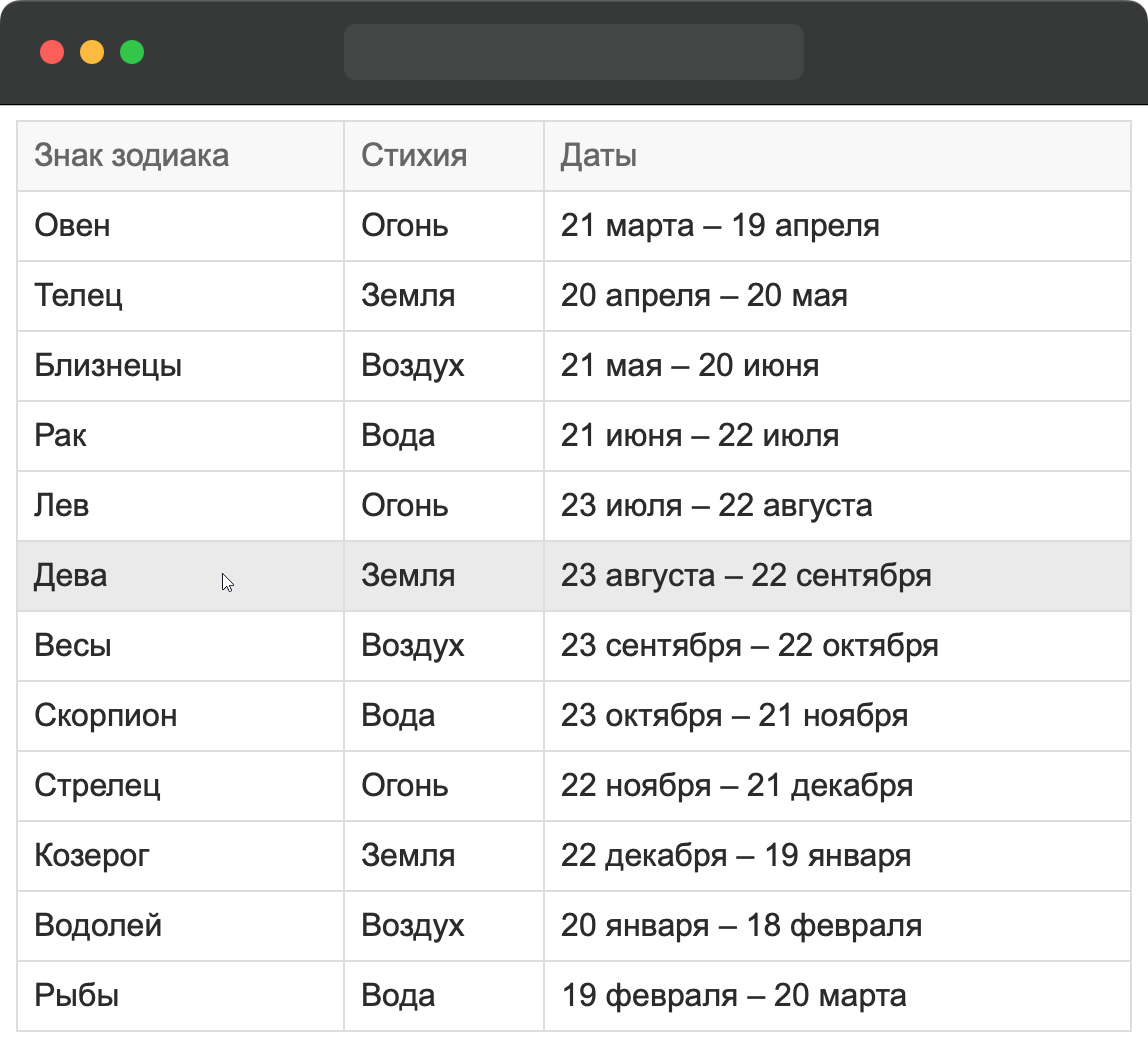
Task: Select the 'Овен' cell
Action: pos(72,226)
